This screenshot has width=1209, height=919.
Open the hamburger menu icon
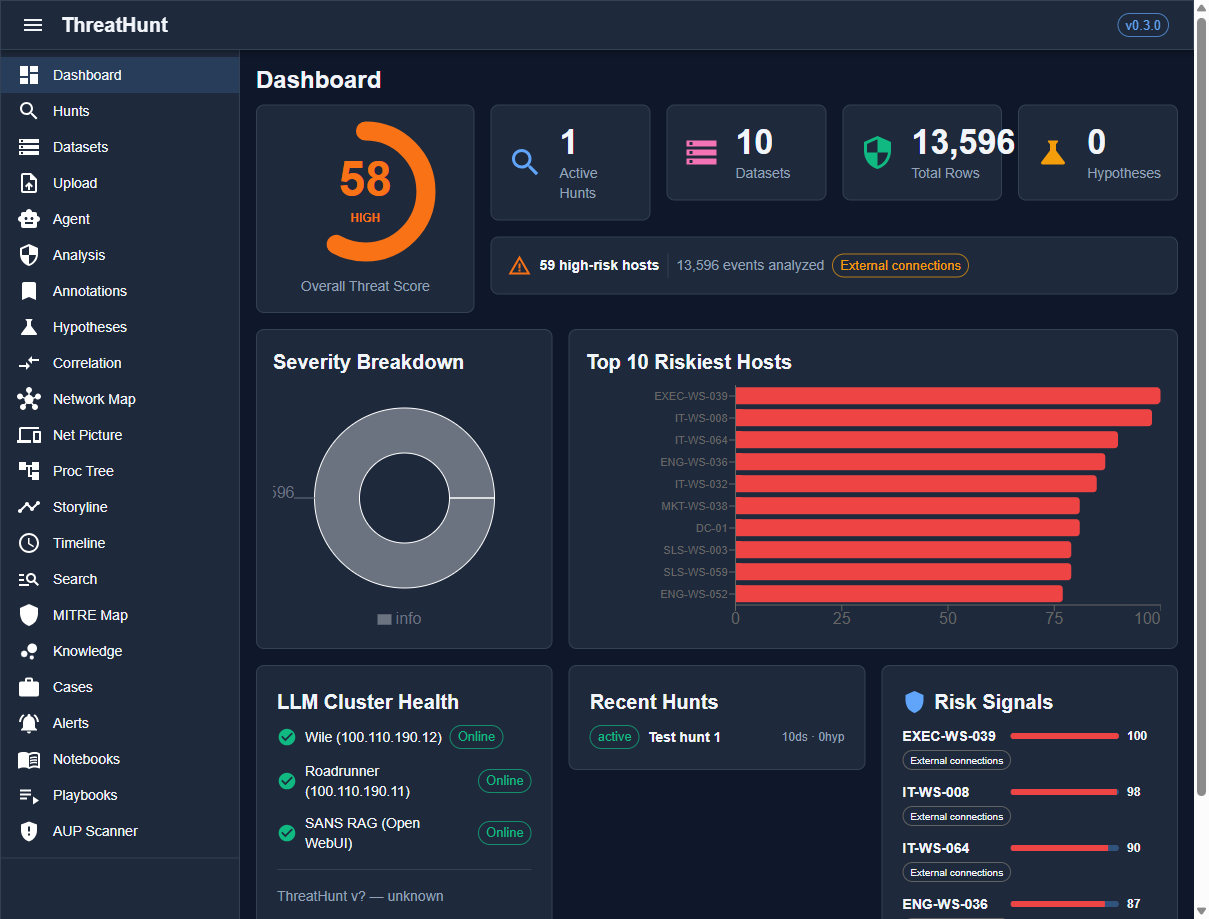tap(33, 25)
